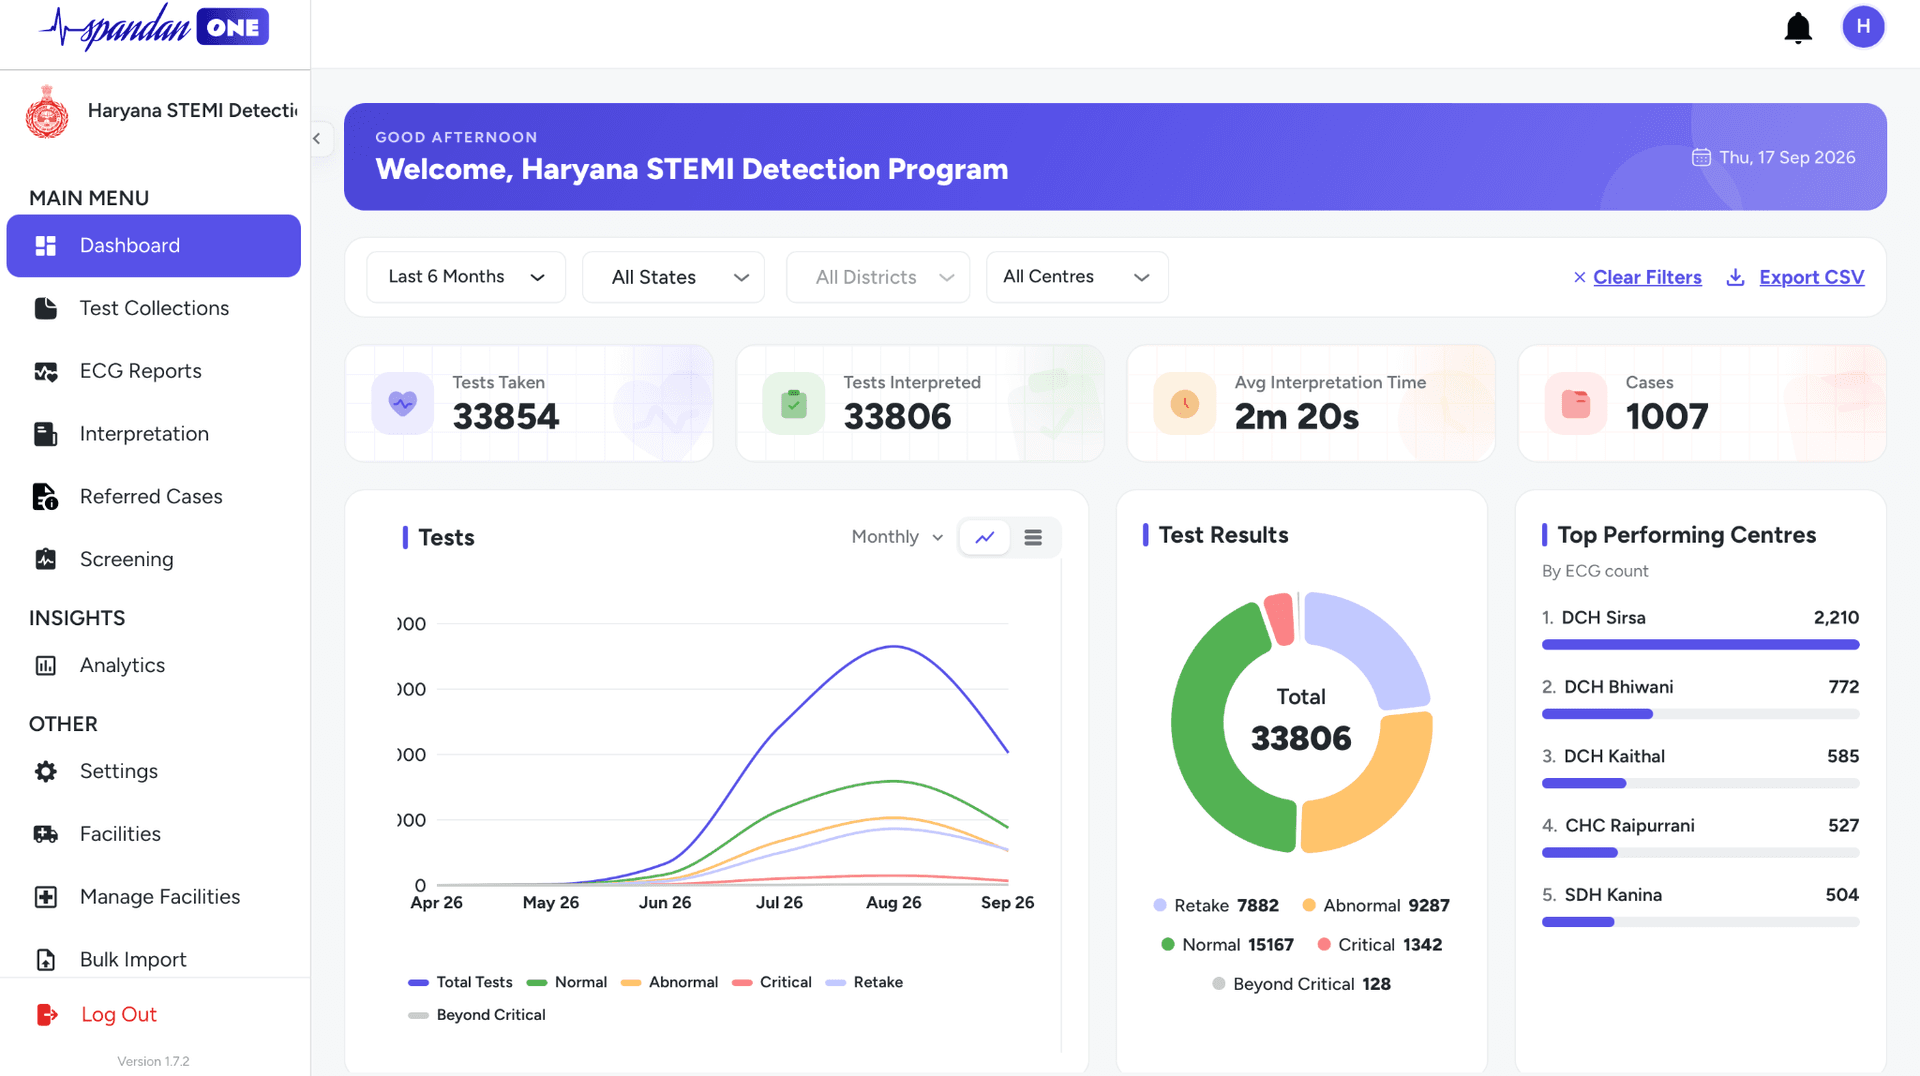Change the Monthly interval dropdown
Screen dimensions: 1920x1076
(x=897, y=537)
